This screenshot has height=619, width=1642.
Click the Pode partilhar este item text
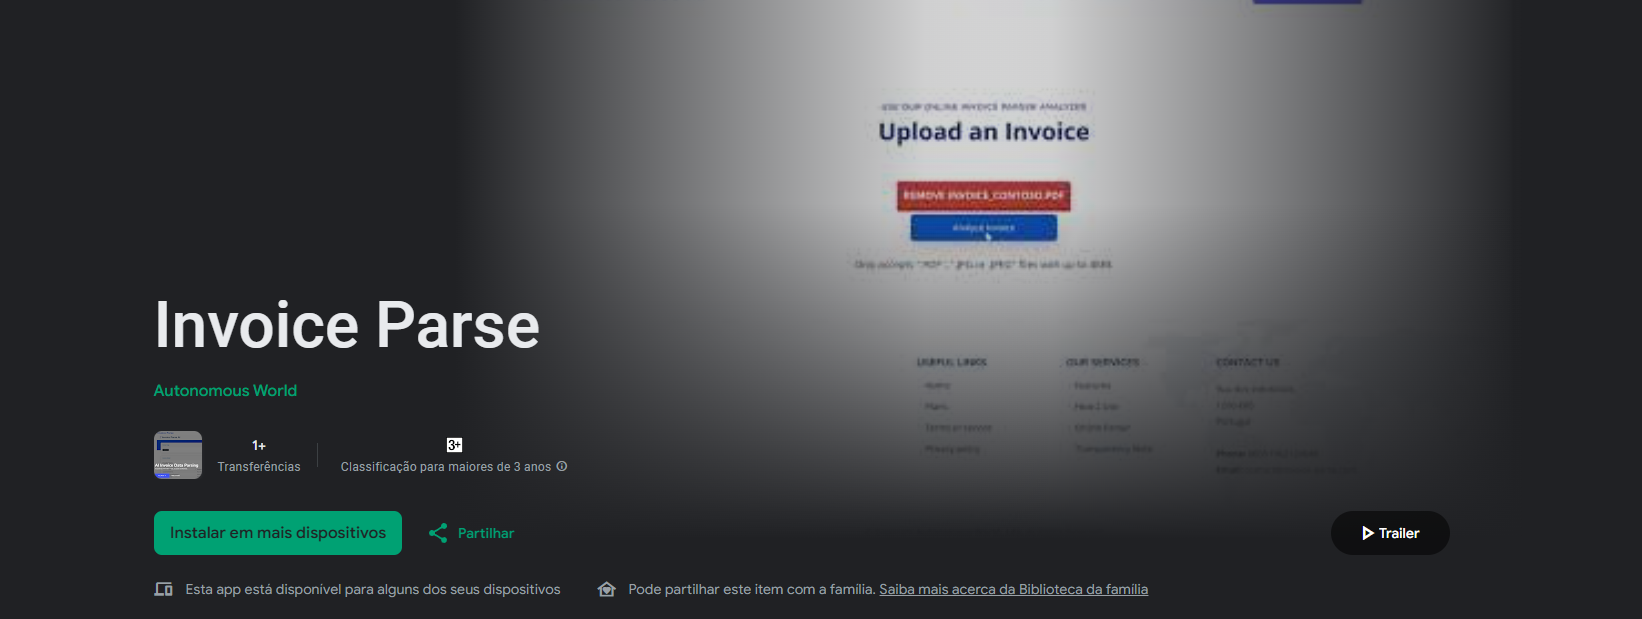click(751, 589)
